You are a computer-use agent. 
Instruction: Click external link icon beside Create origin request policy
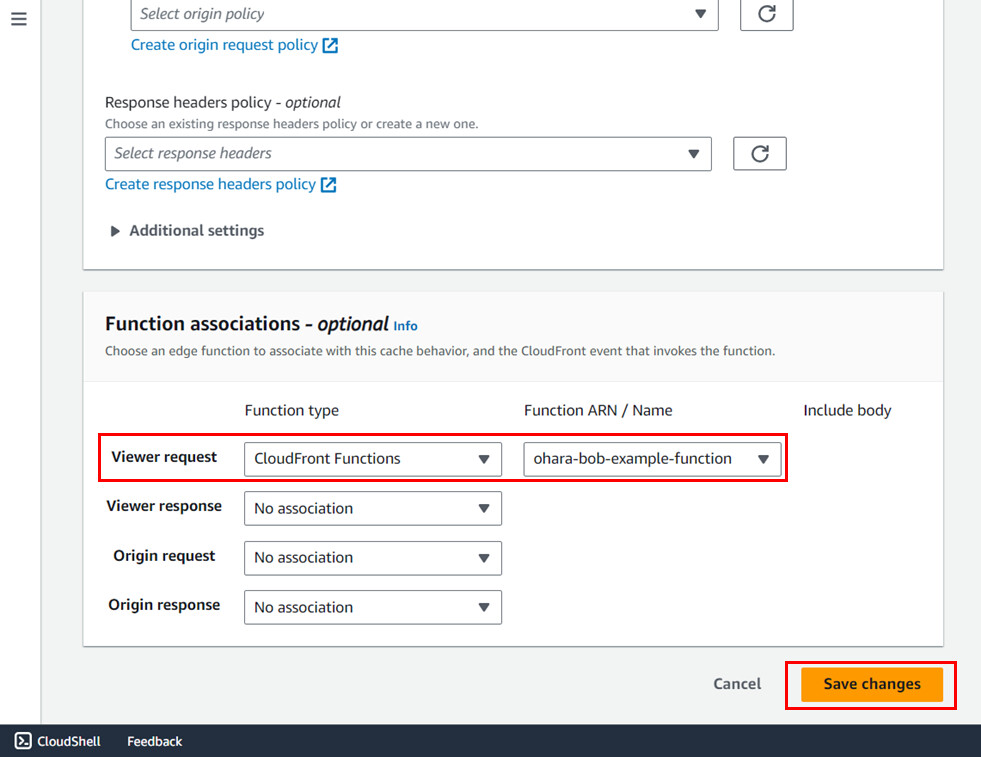[330, 45]
